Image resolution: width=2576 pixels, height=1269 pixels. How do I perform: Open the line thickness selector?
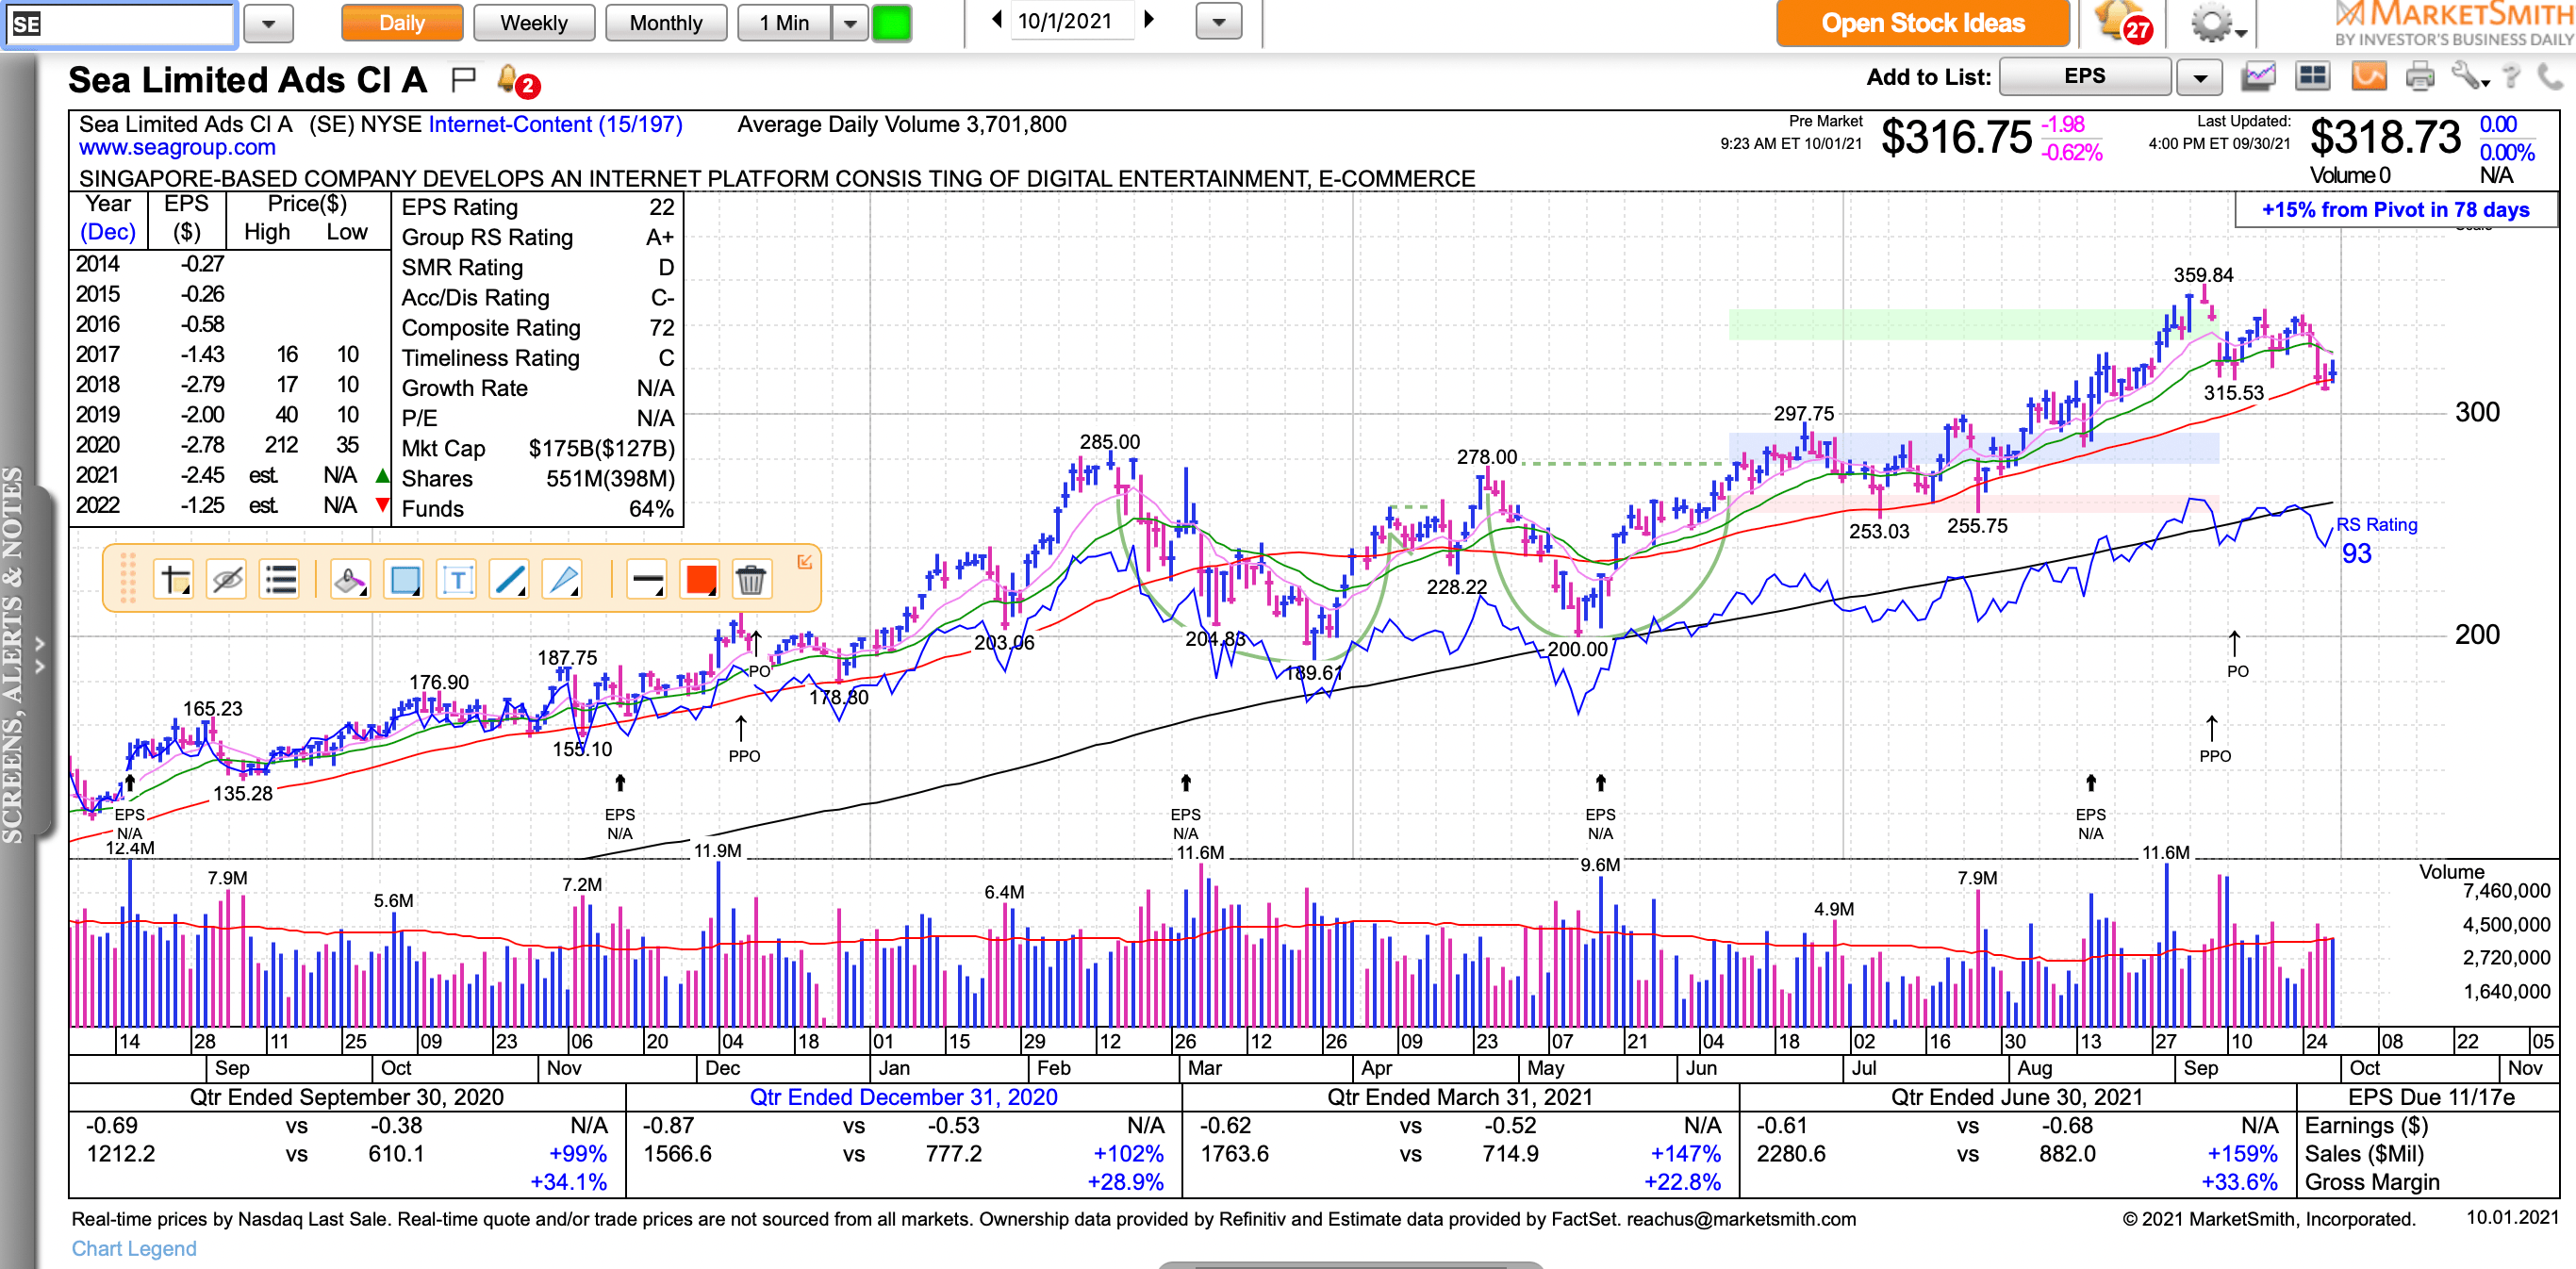coord(647,579)
